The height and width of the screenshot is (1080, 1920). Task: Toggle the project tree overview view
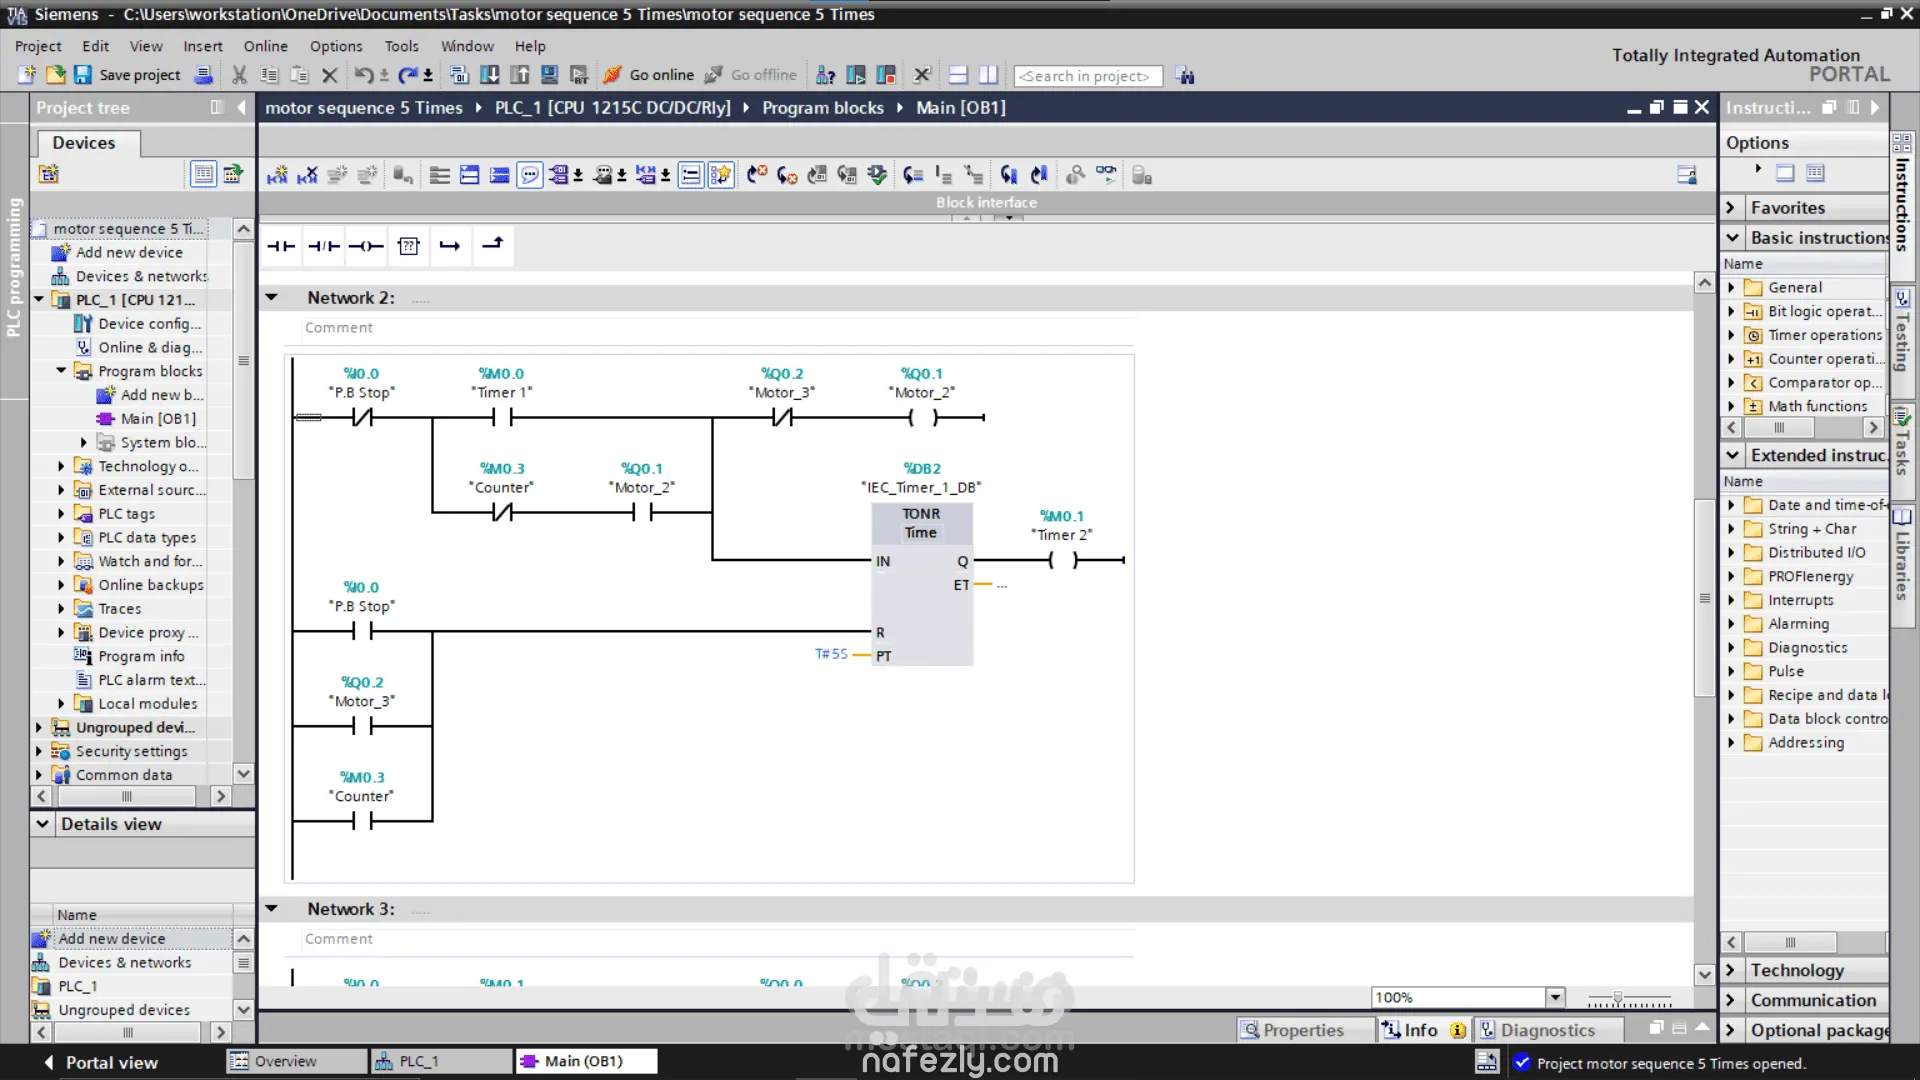[x=203, y=174]
